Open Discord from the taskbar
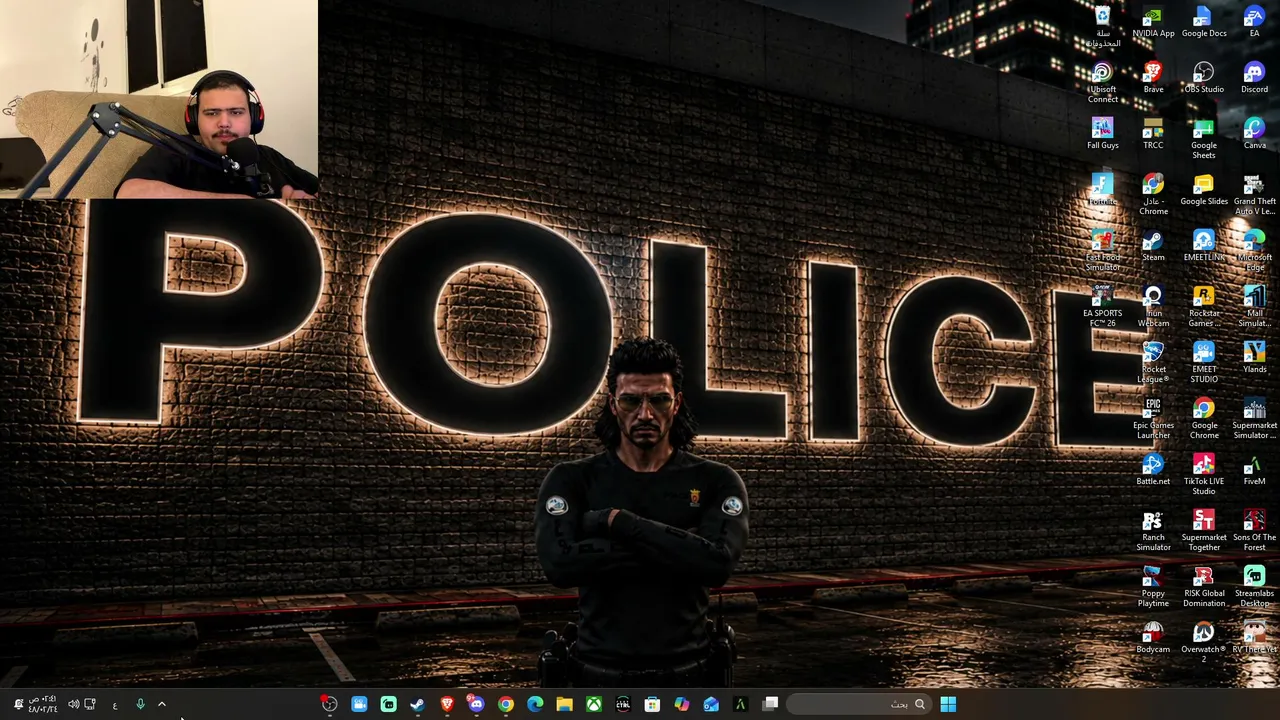 (476, 704)
